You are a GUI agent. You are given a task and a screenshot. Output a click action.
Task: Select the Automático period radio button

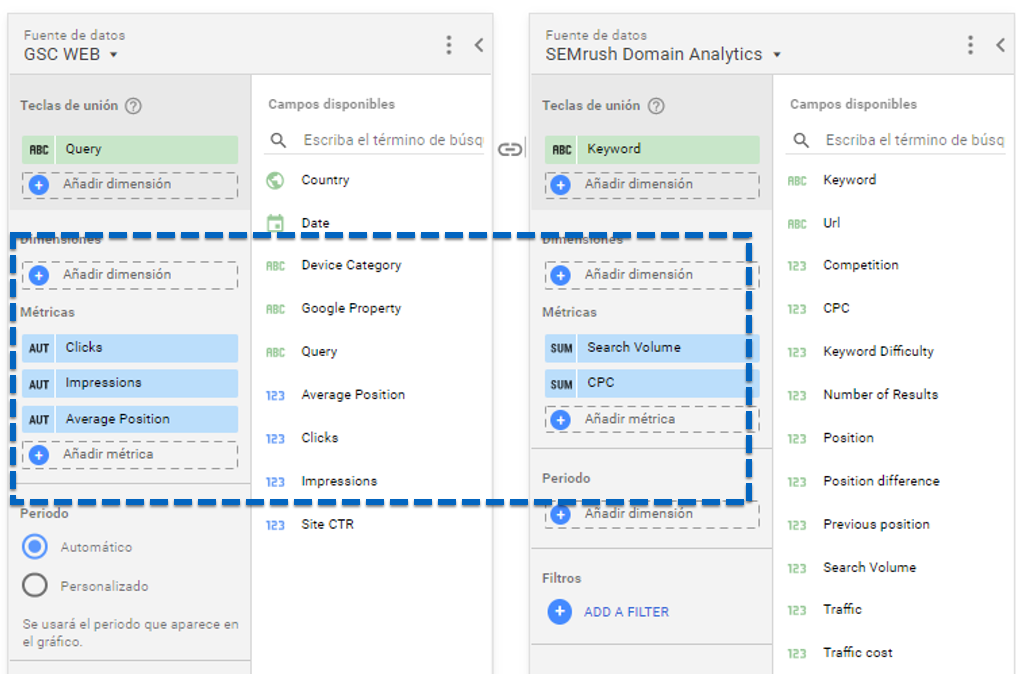pyautogui.click(x=35, y=547)
